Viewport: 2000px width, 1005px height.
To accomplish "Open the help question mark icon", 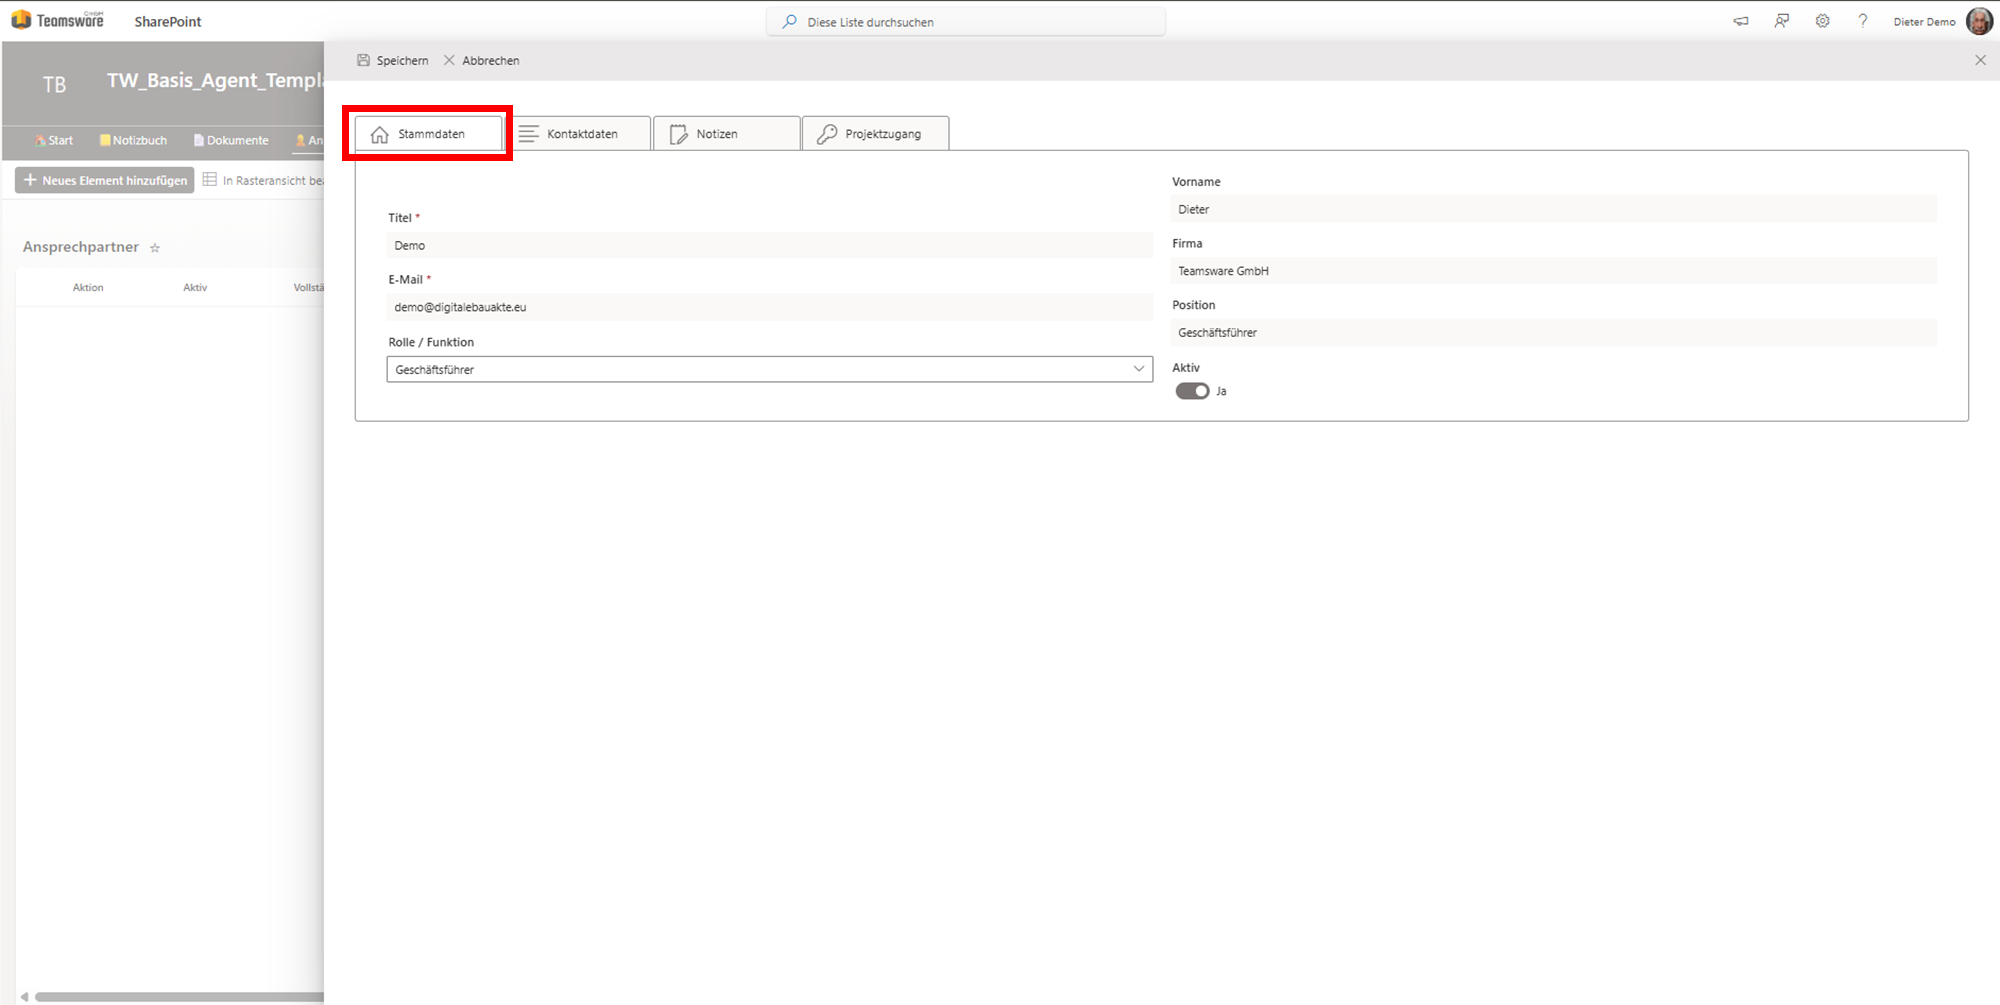I will pyautogui.click(x=1862, y=21).
